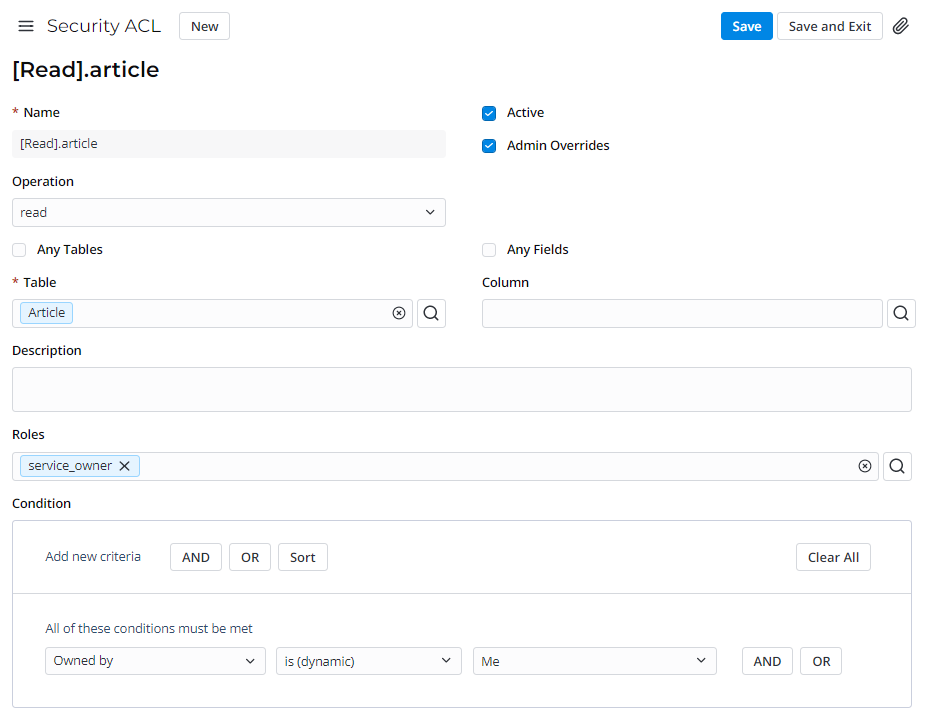Image resolution: width=929 pixels, height=720 pixels.
Task: Open the Me value dropdown
Action: coord(594,661)
